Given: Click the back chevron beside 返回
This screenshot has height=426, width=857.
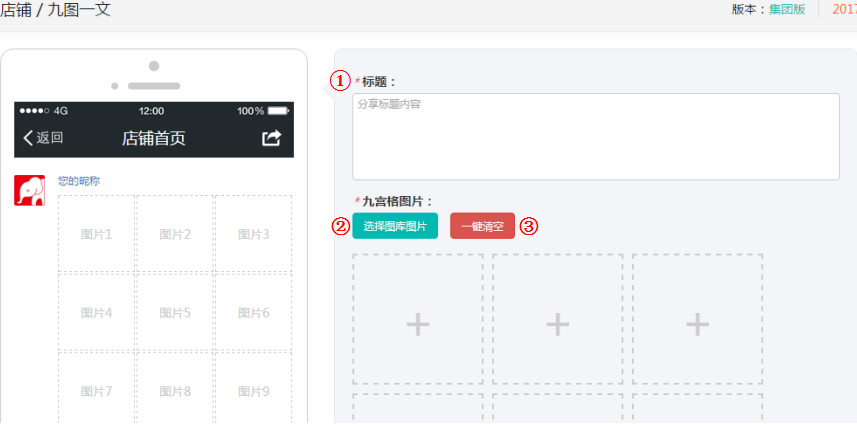Looking at the screenshot, I should tap(27, 138).
